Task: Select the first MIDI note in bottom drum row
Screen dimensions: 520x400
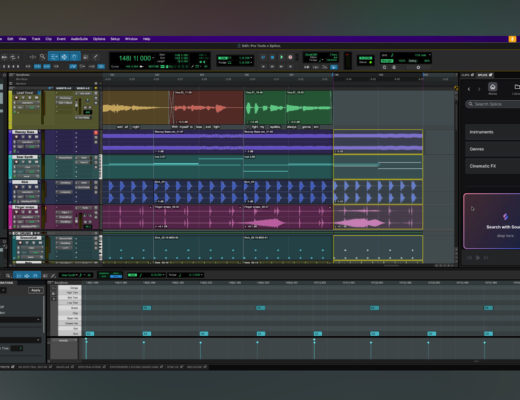Action: point(90,334)
